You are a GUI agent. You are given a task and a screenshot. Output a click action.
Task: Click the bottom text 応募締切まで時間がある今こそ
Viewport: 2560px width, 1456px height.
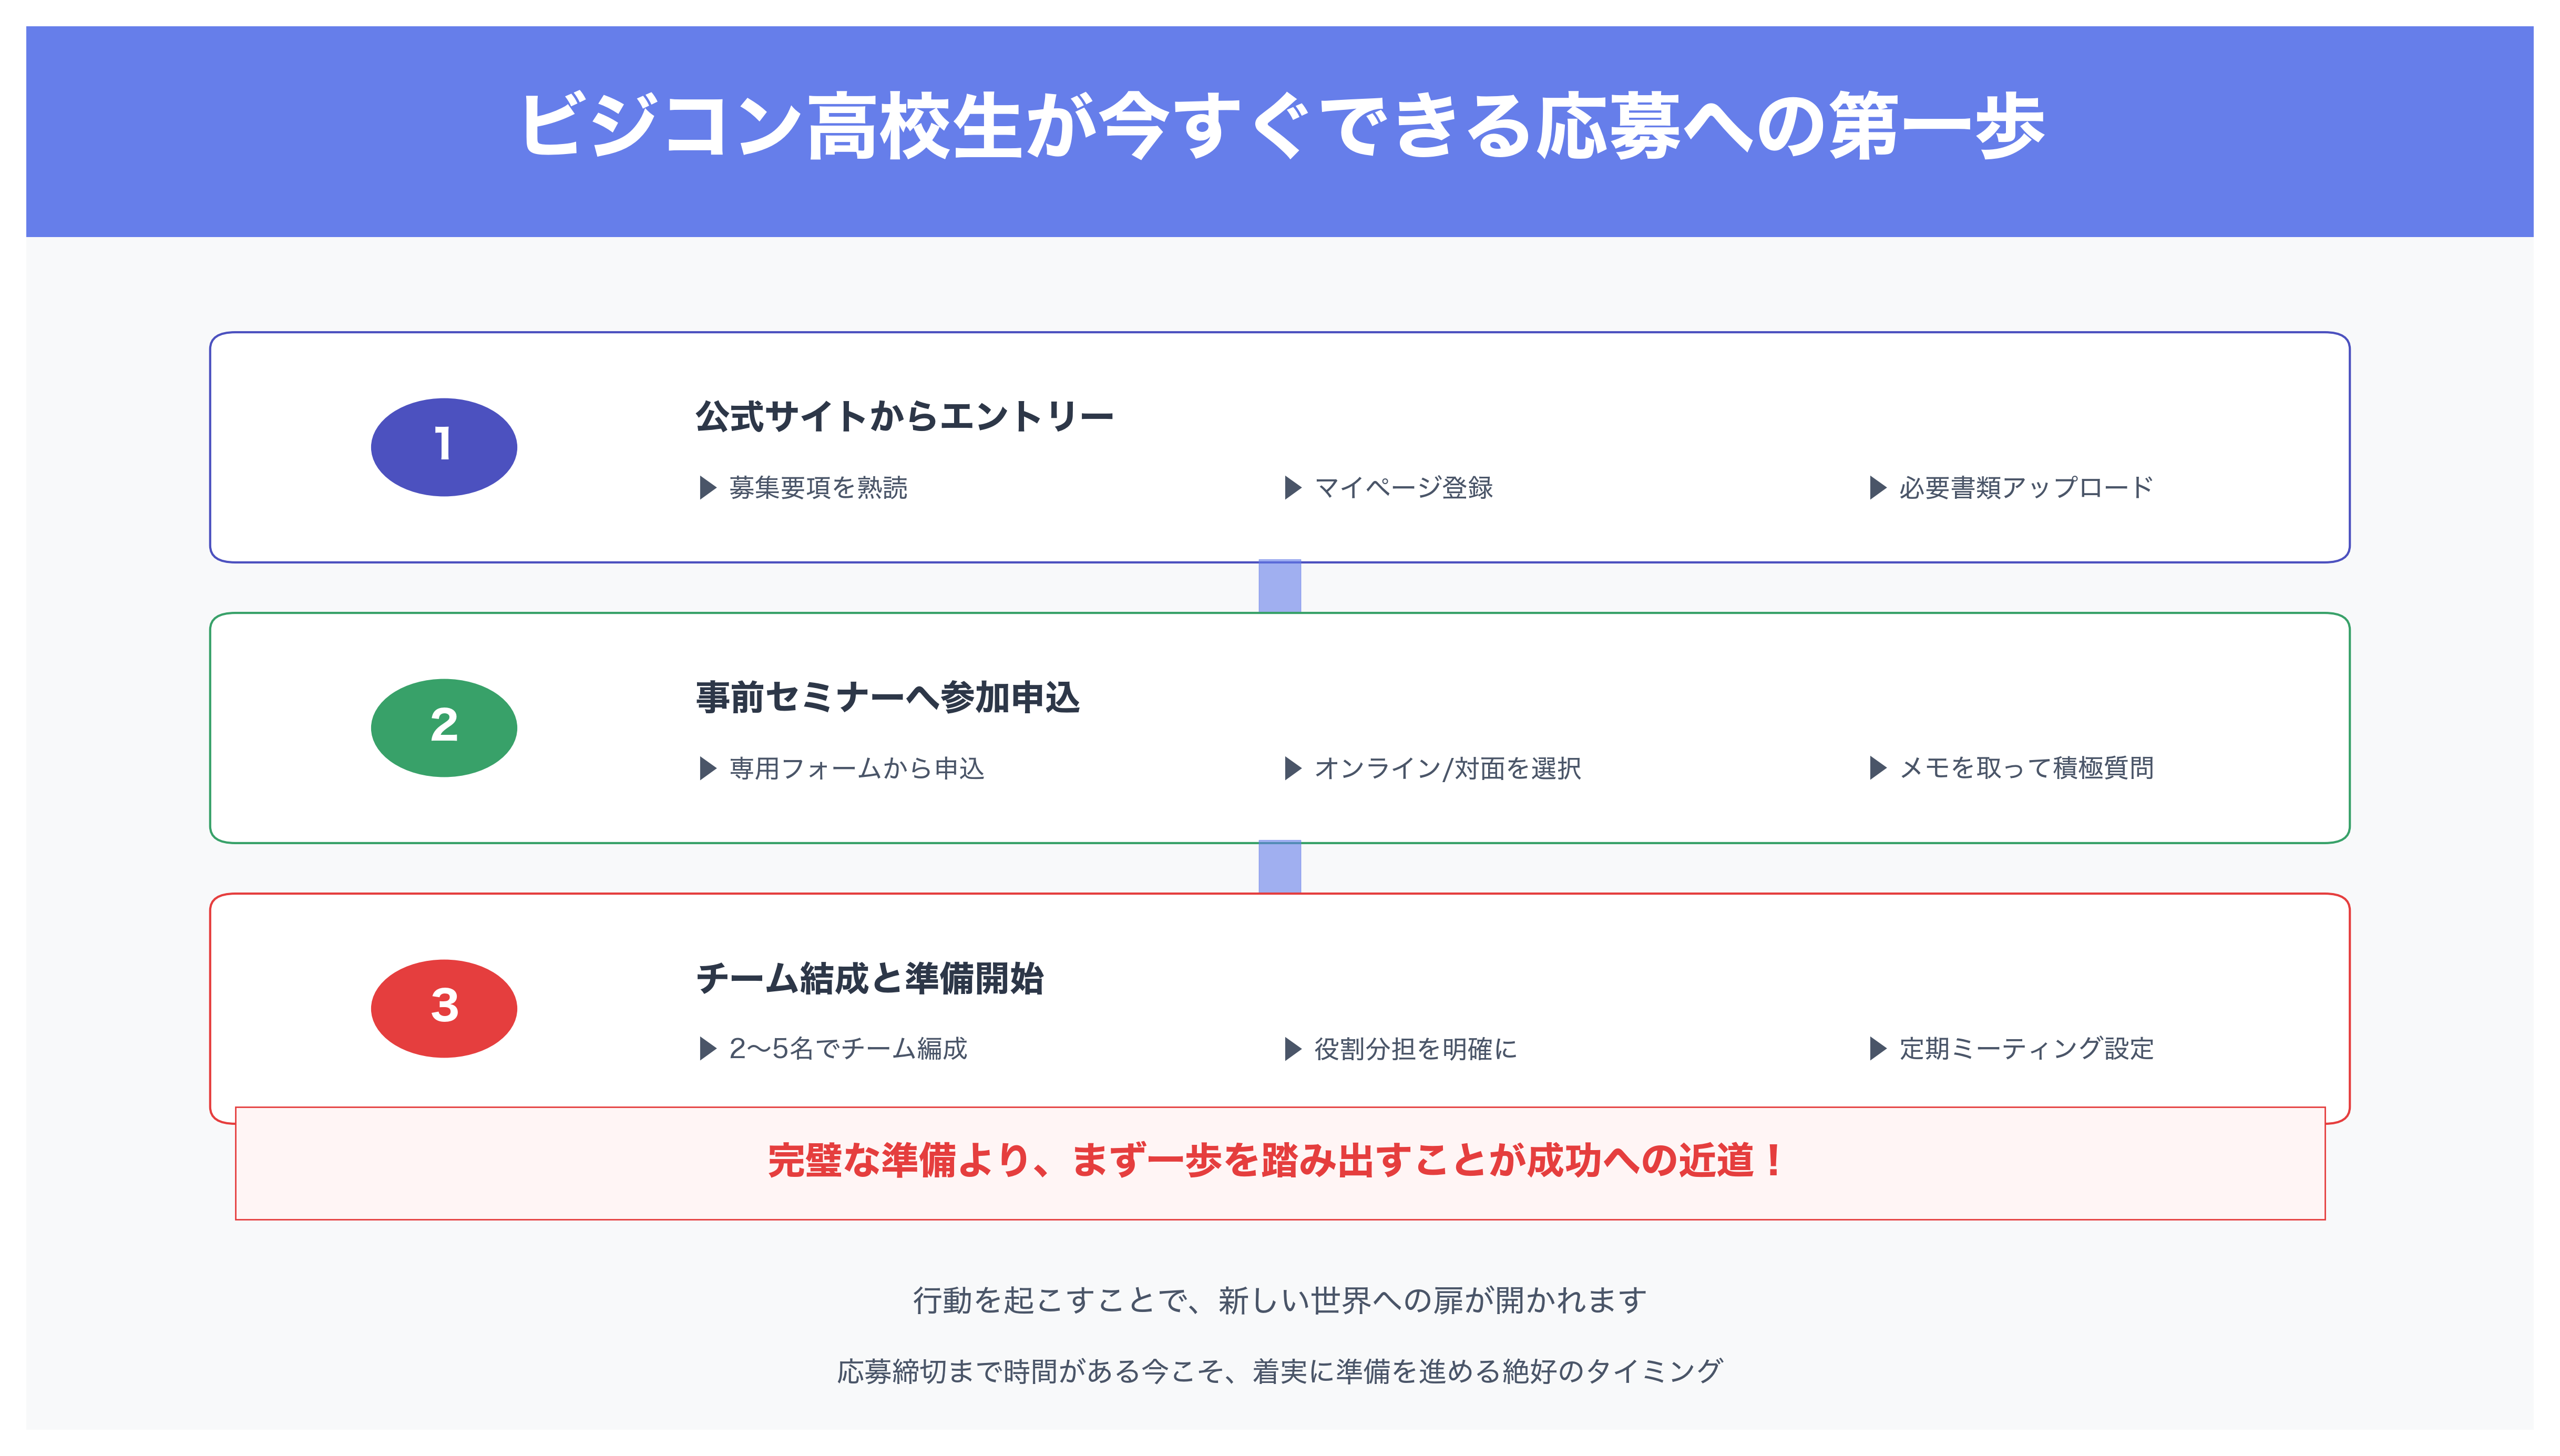1279,1371
